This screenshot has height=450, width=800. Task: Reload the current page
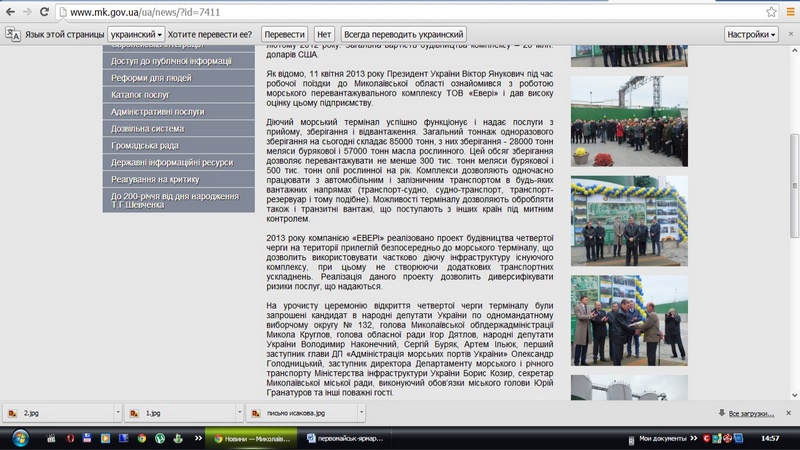point(45,12)
